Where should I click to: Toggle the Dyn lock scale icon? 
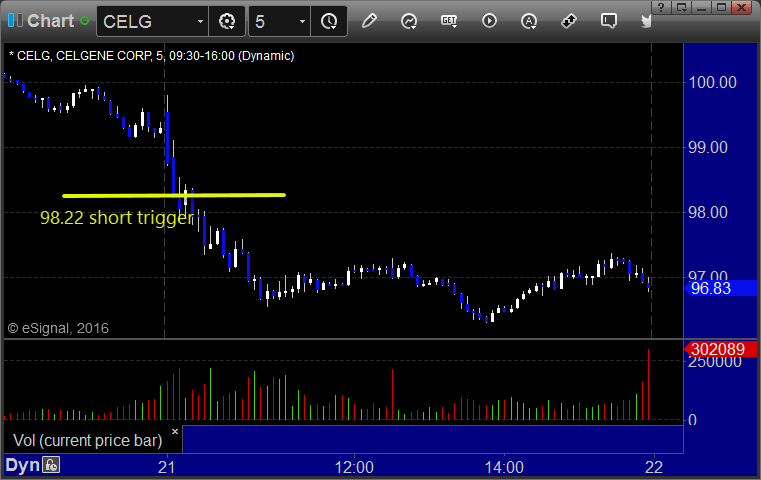click(x=51, y=465)
